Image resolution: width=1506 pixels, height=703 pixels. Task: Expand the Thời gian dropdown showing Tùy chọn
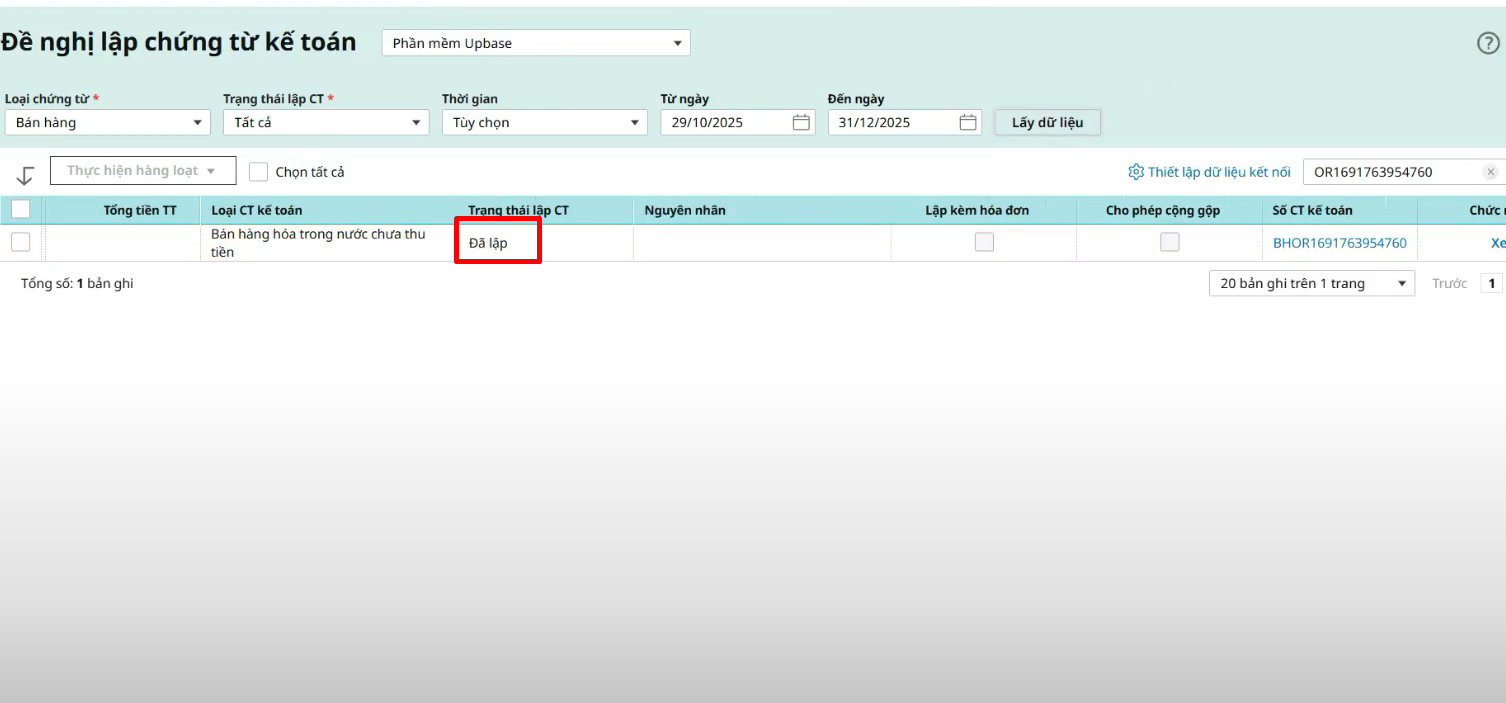coord(544,122)
